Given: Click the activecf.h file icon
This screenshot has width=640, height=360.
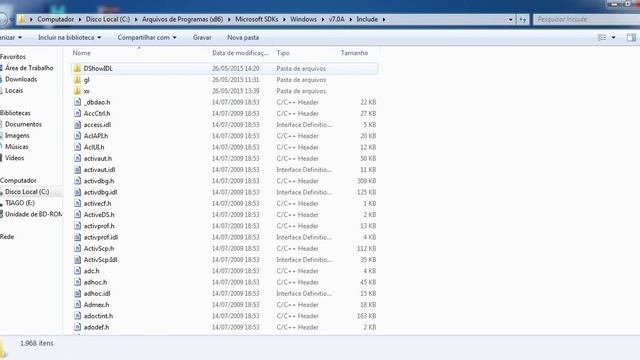Looking at the screenshot, I should (x=77, y=203).
